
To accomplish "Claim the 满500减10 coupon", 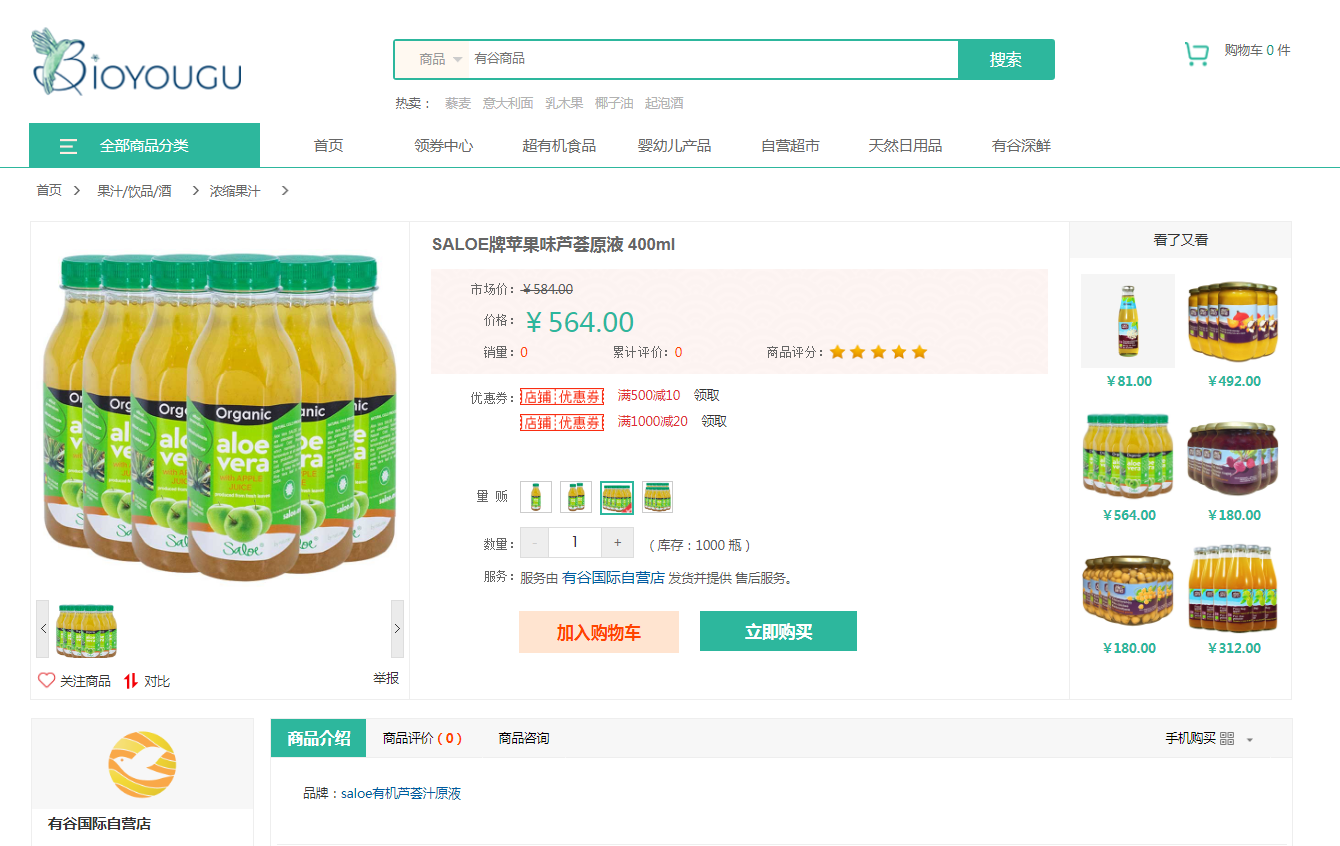I will (x=707, y=396).
